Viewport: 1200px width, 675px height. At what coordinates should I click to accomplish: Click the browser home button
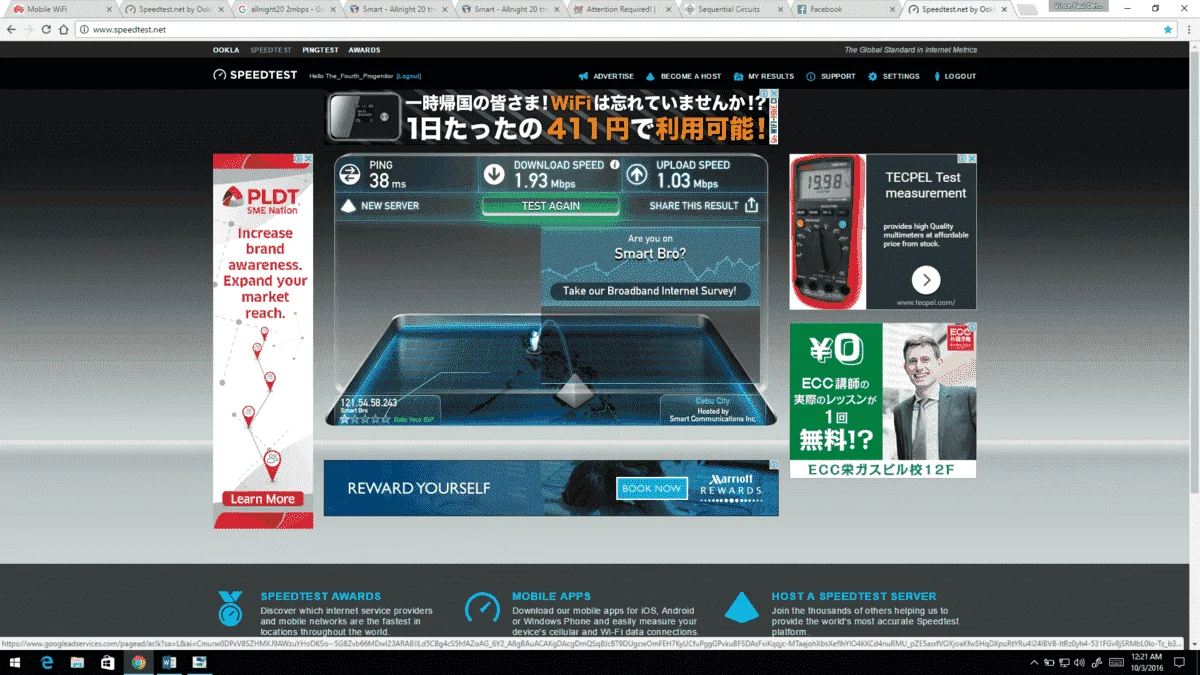(x=64, y=30)
